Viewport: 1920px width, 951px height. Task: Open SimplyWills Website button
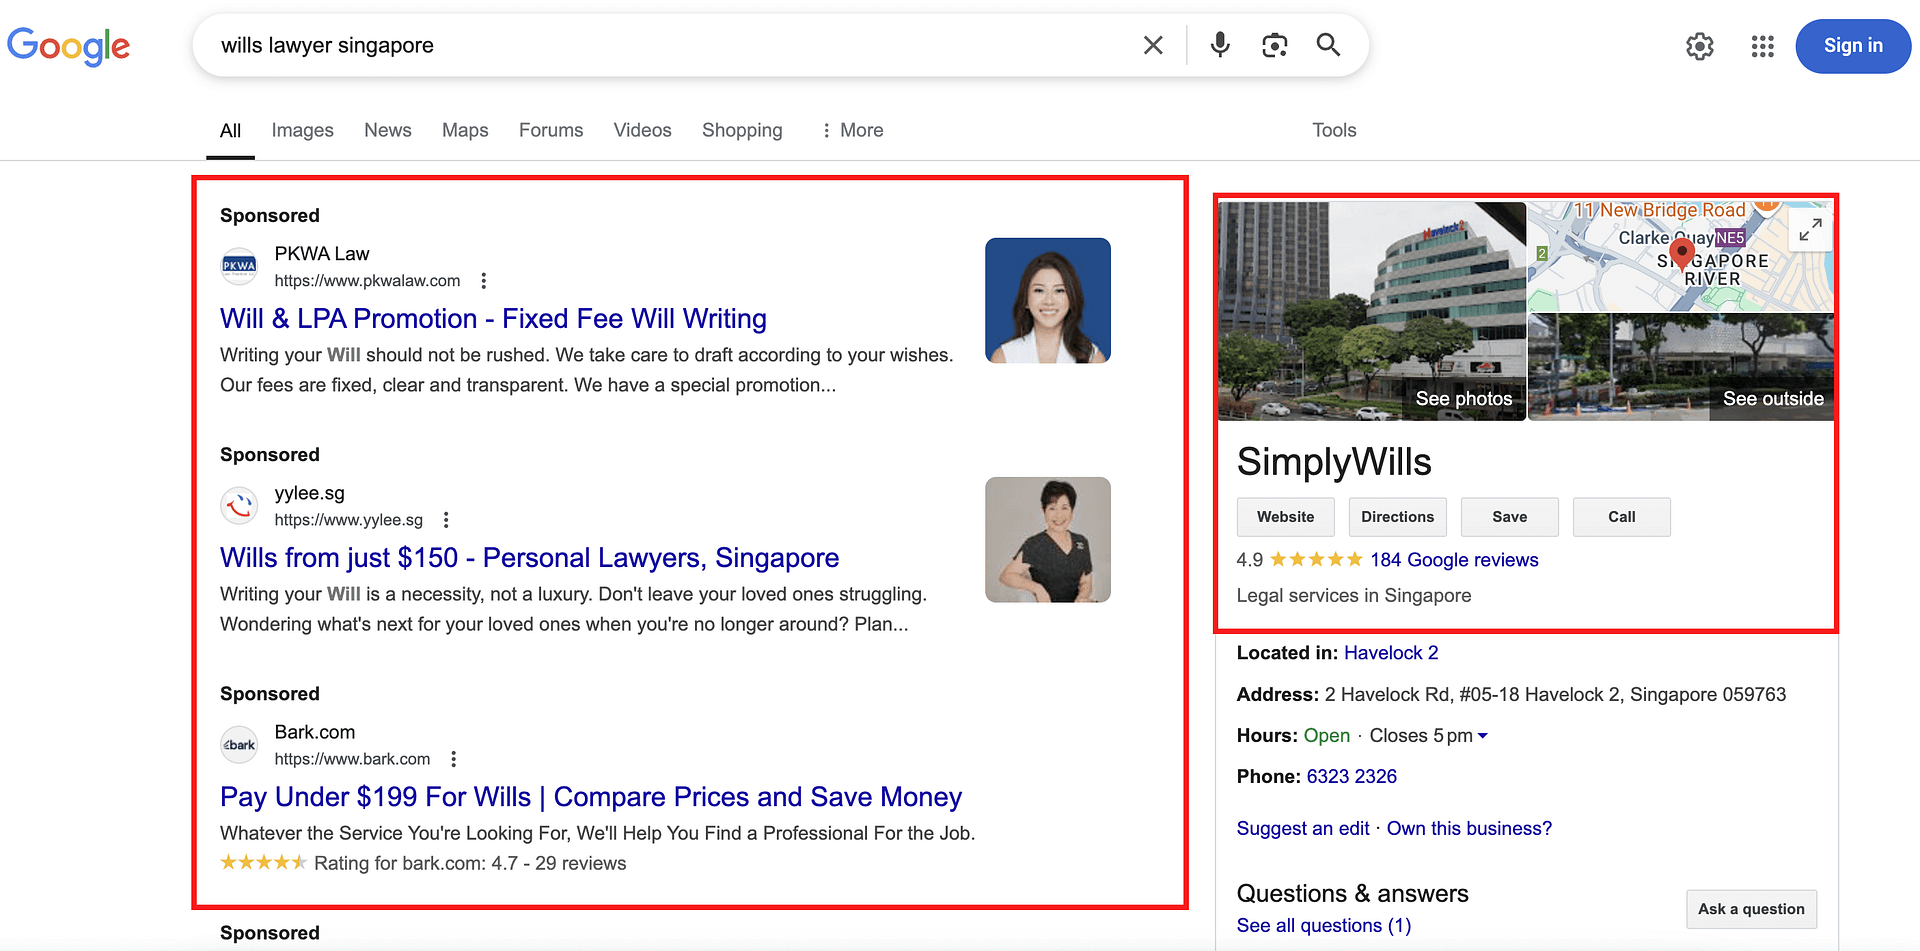tap(1286, 517)
